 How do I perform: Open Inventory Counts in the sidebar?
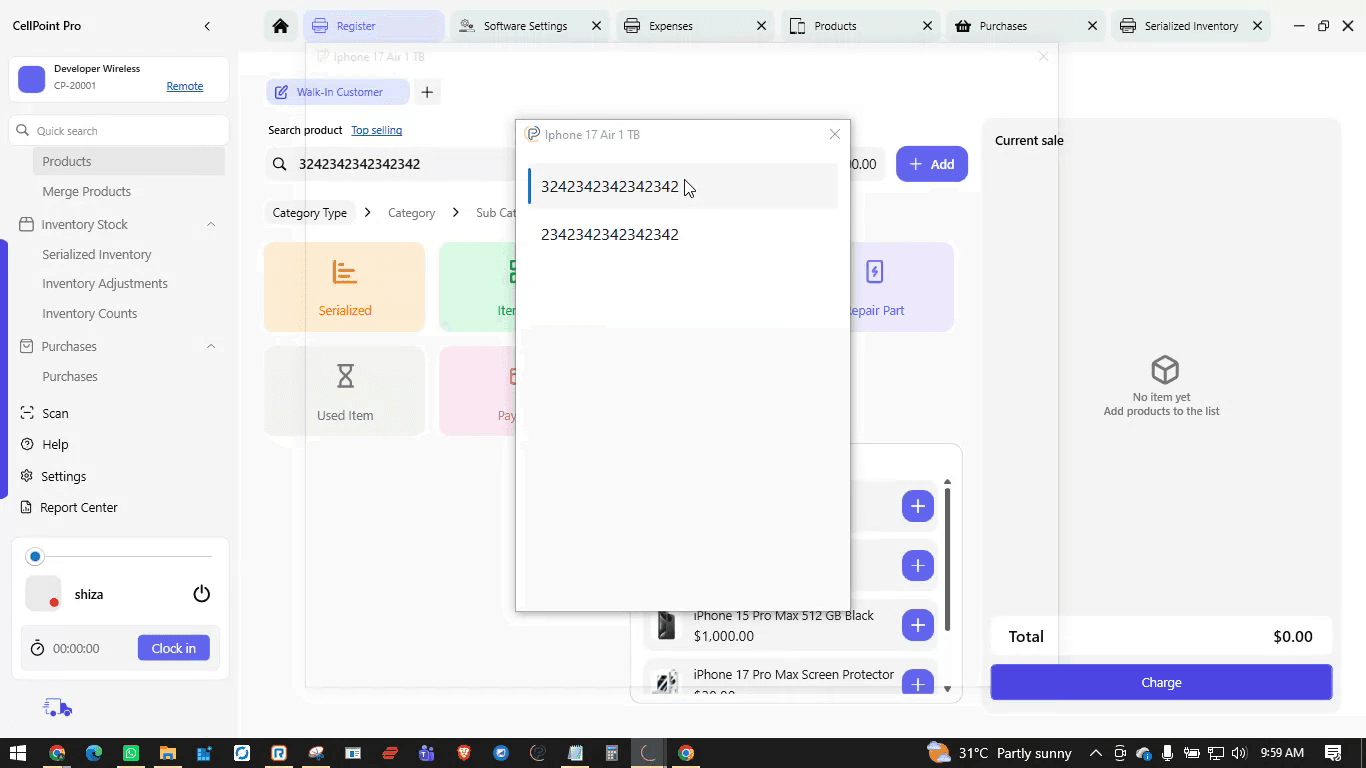[x=90, y=313]
